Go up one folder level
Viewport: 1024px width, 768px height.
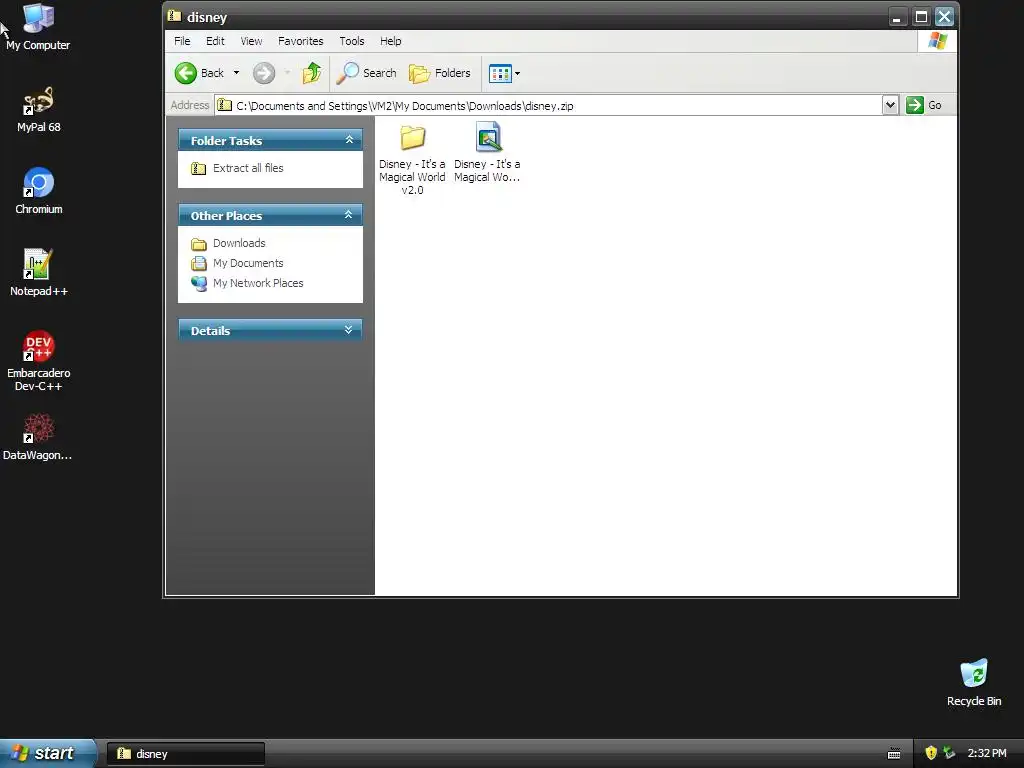[x=312, y=73]
